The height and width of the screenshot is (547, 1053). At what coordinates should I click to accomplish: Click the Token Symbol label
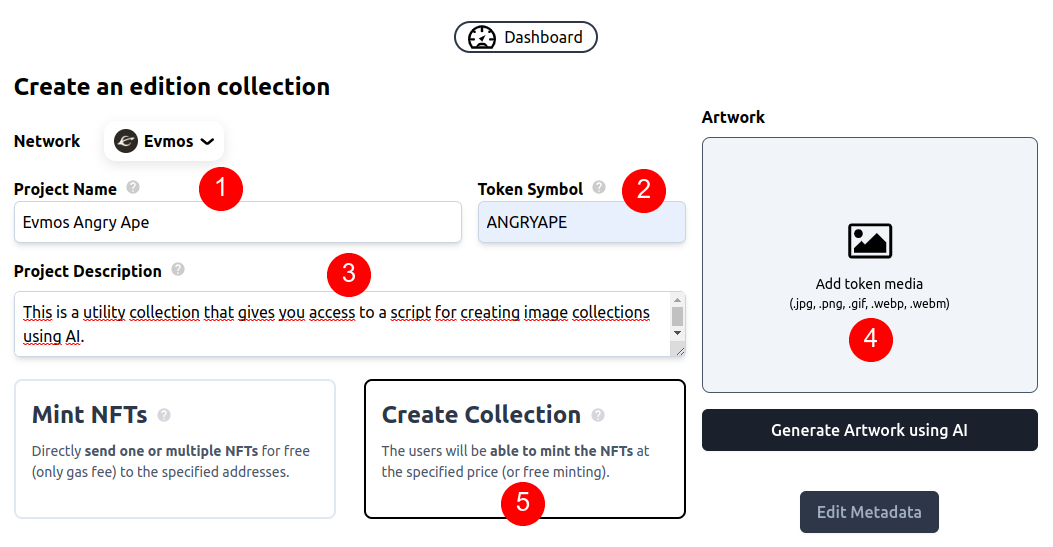coord(531,190)
